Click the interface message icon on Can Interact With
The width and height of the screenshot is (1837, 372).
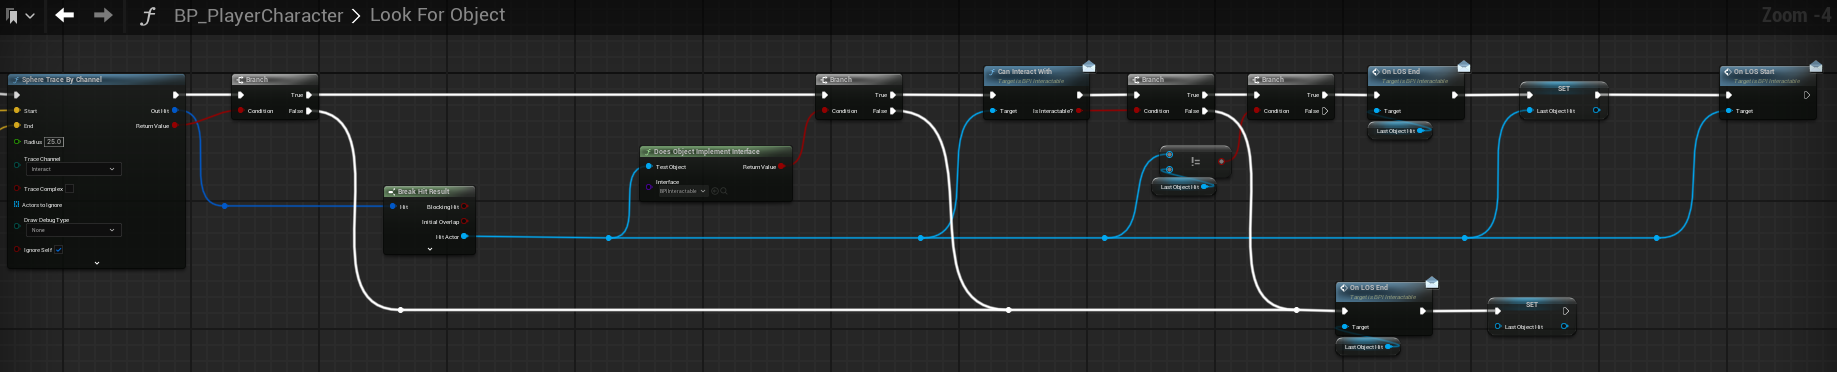point(1089,67)
